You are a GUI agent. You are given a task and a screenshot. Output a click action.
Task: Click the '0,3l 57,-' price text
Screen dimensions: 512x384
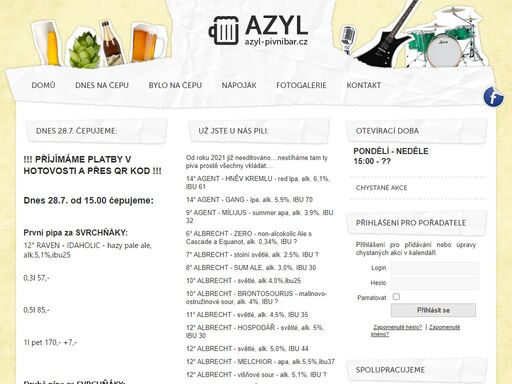tap(36, 278)
